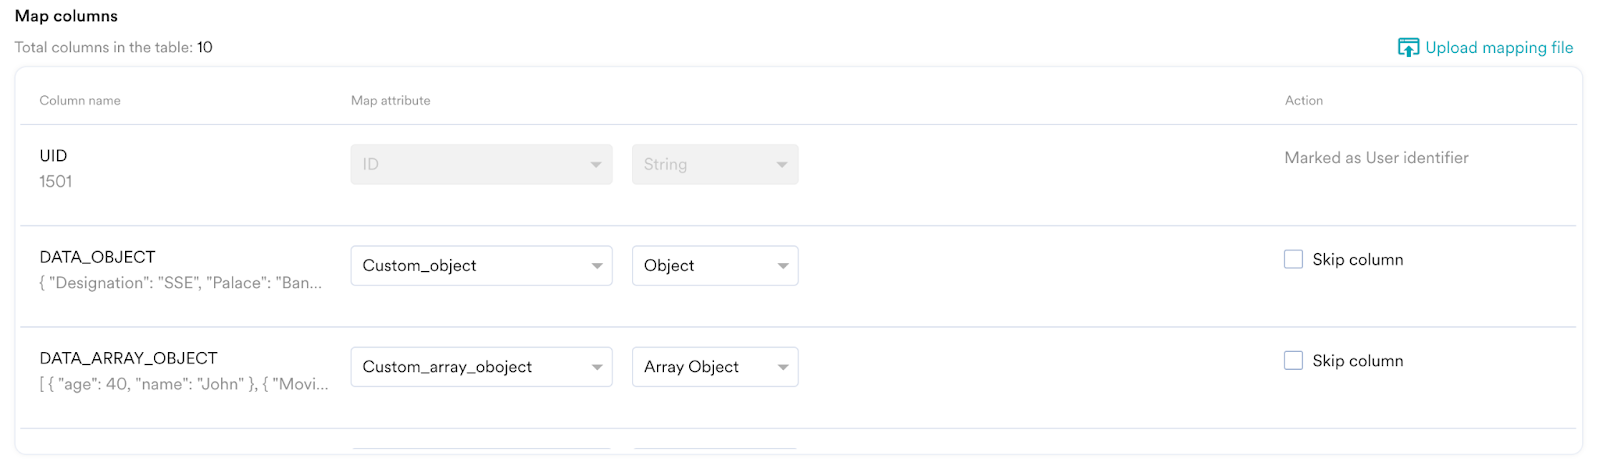Expand the Custom_array_oboject attribute dropdown
The image size is (1600, 466).
pos(481,367)
